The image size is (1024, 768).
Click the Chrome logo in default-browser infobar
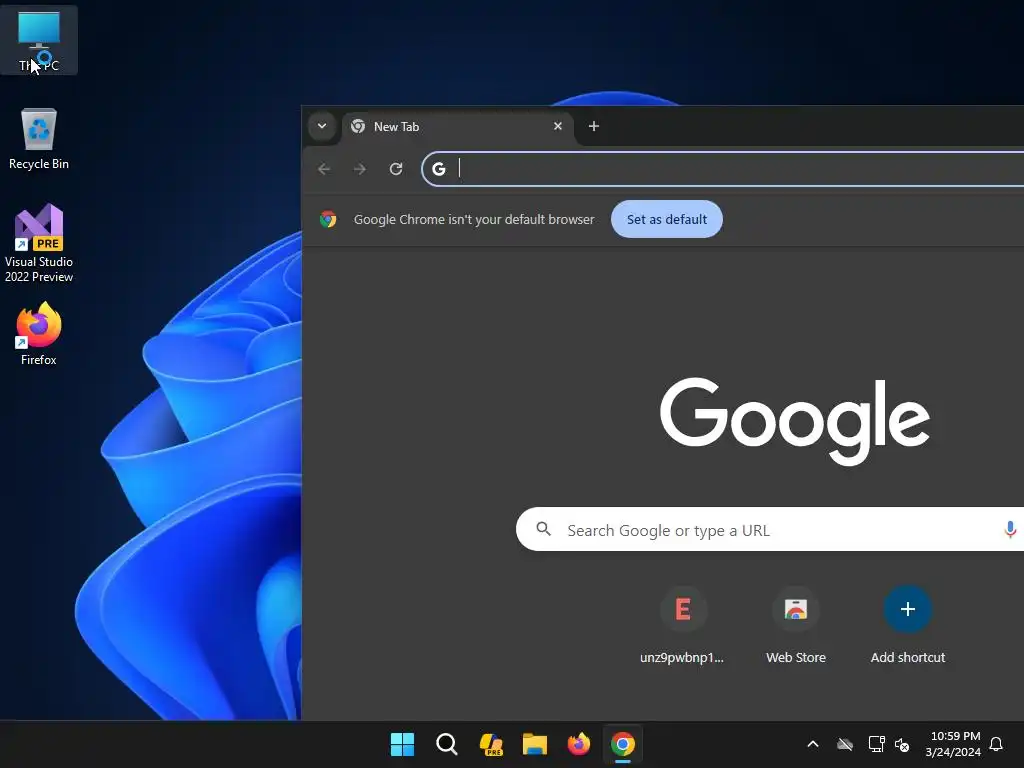328,219
